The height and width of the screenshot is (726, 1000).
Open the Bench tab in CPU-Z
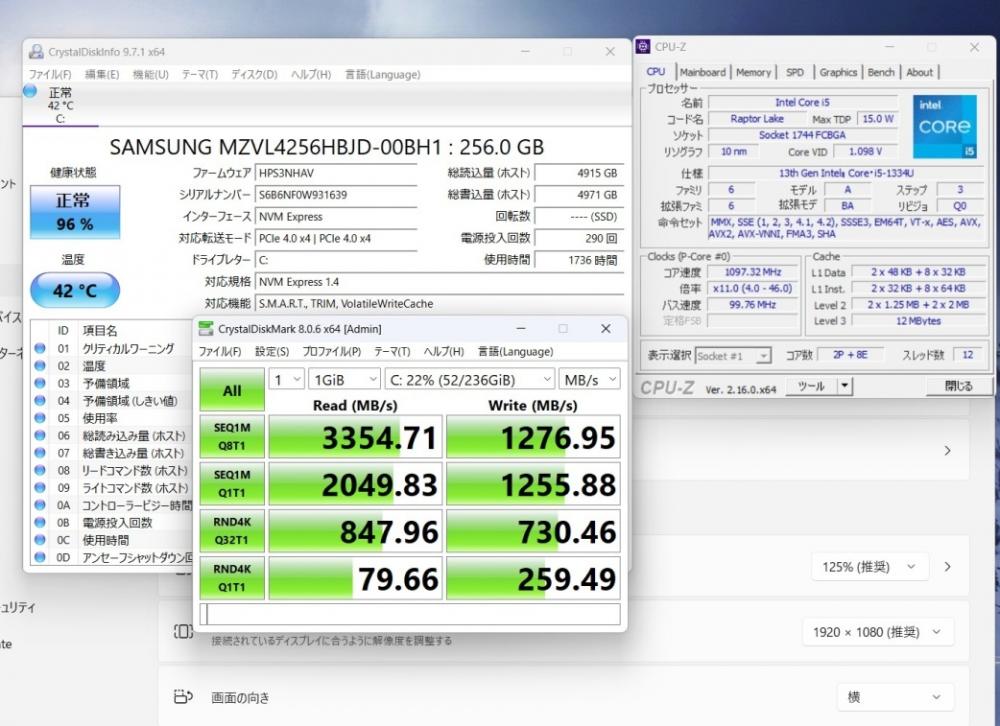(x=881, y=72)
